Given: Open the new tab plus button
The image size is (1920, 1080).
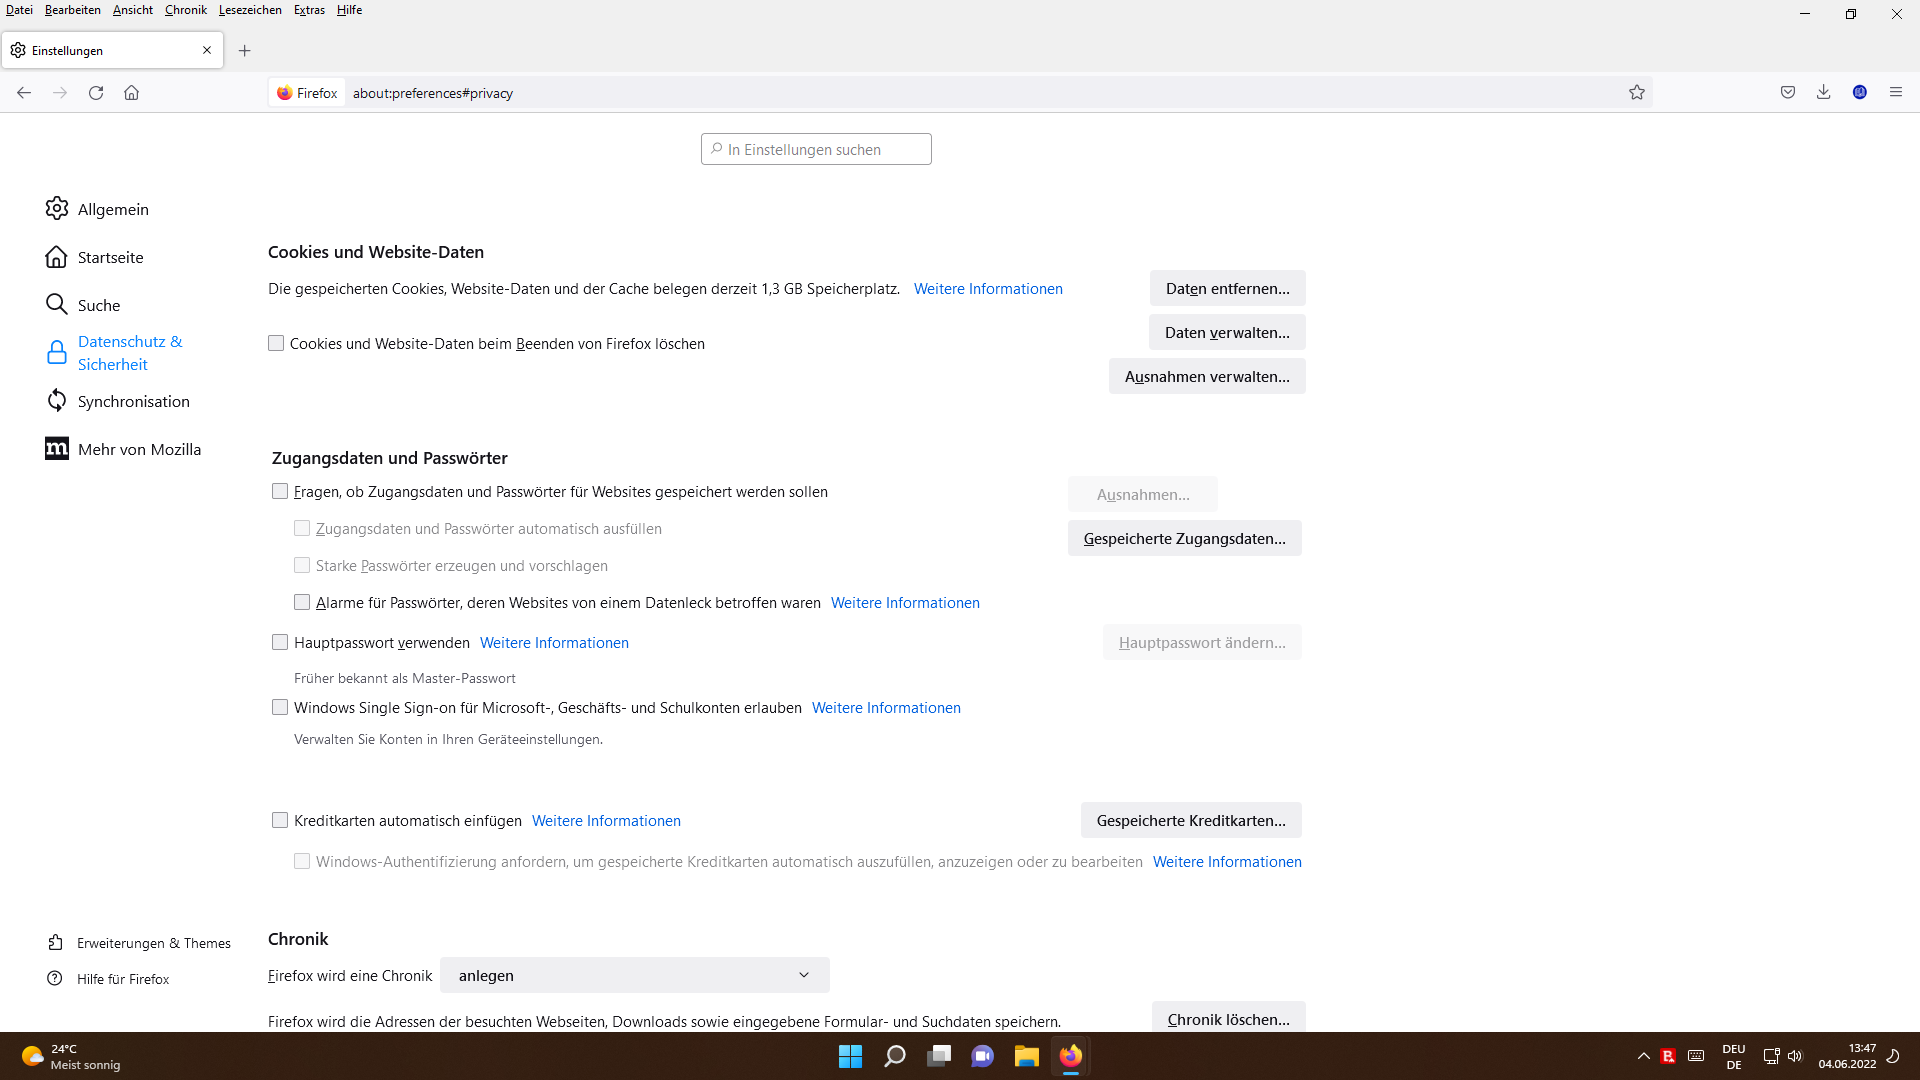Looking at the screenshot, I should [x=245, y=50].
